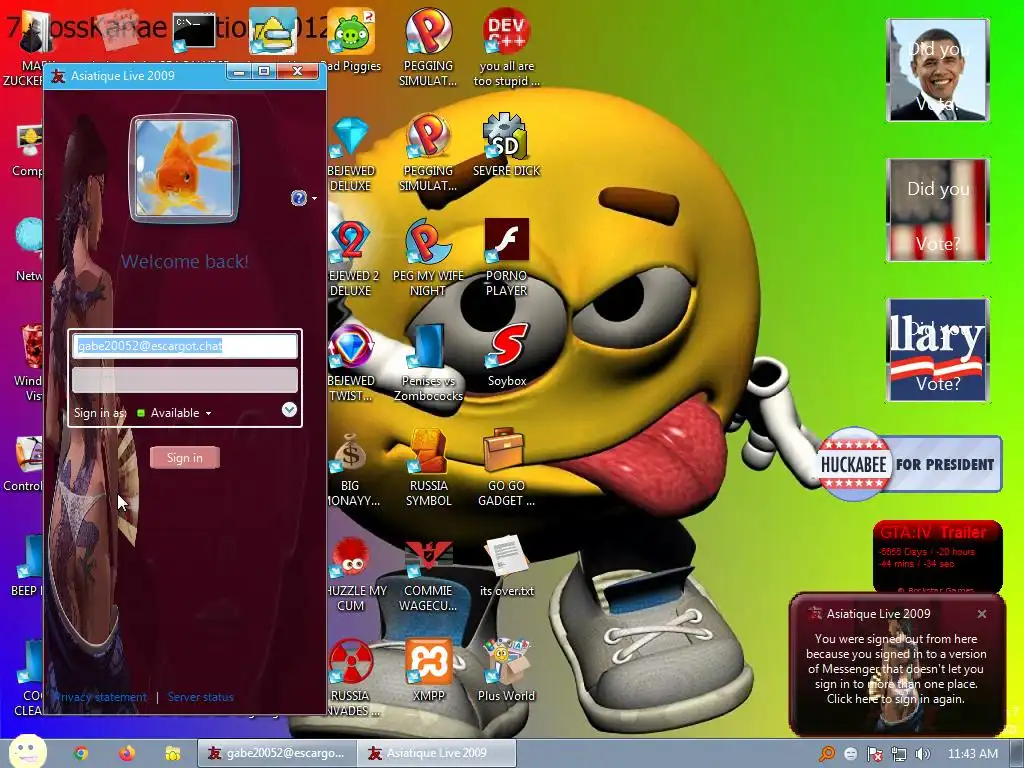Click the signed-out message to sign in again

tap(895, 669)
